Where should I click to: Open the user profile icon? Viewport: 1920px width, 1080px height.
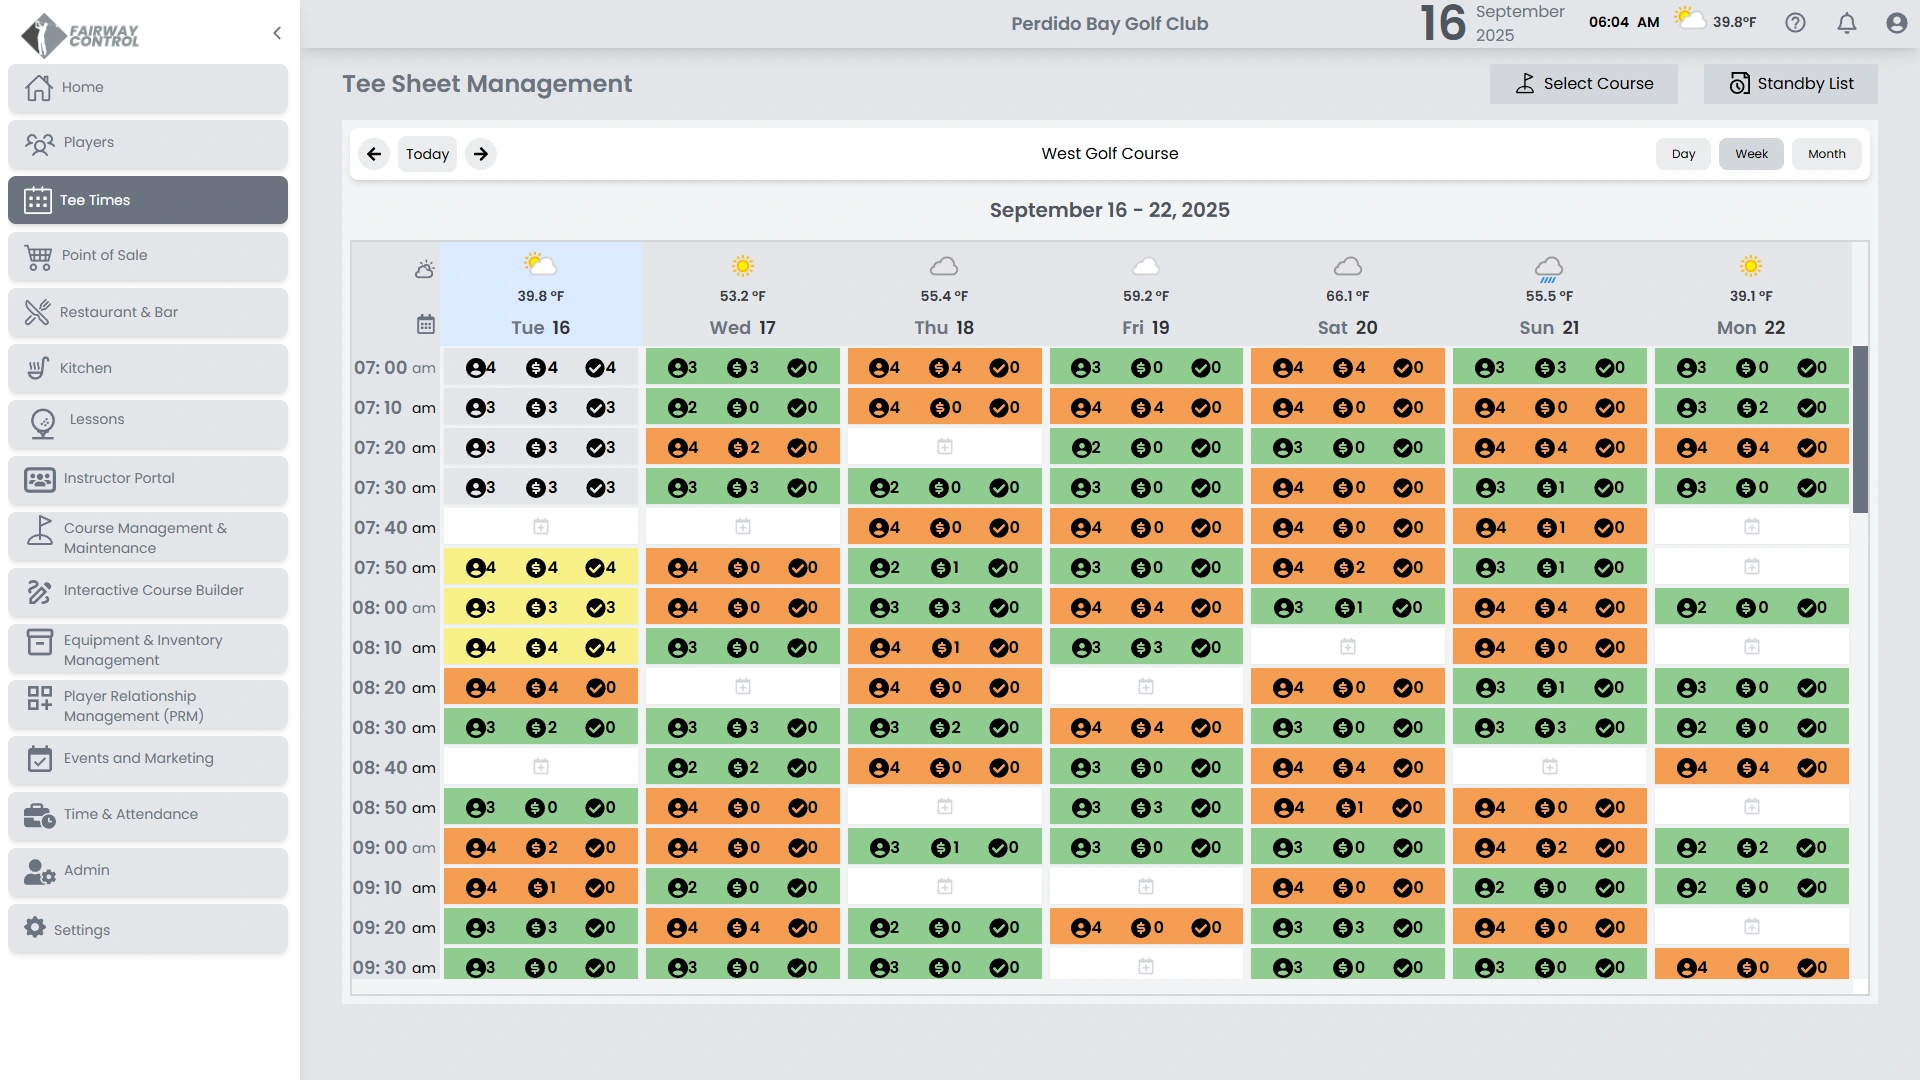coord(1896,23)
